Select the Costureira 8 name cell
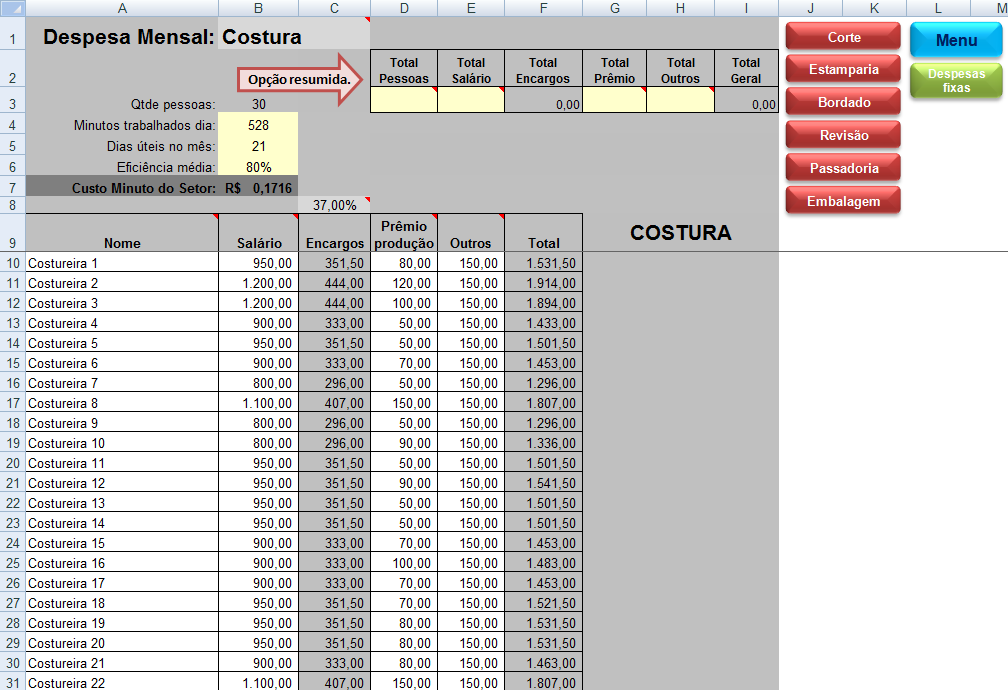 point(121,403)
